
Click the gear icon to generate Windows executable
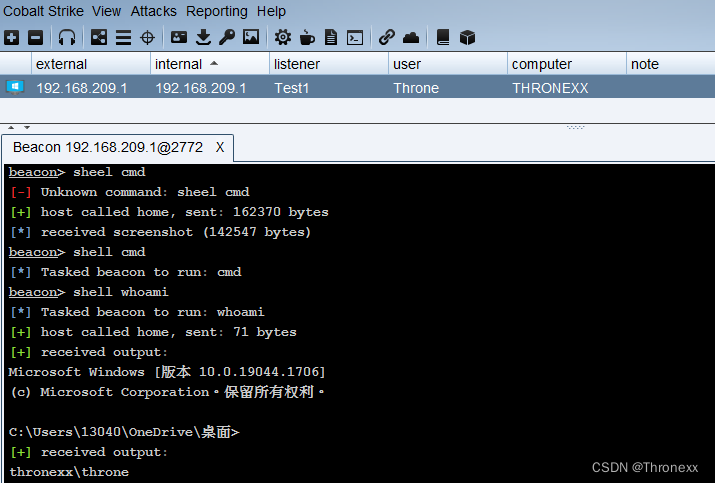pos(283,37)
